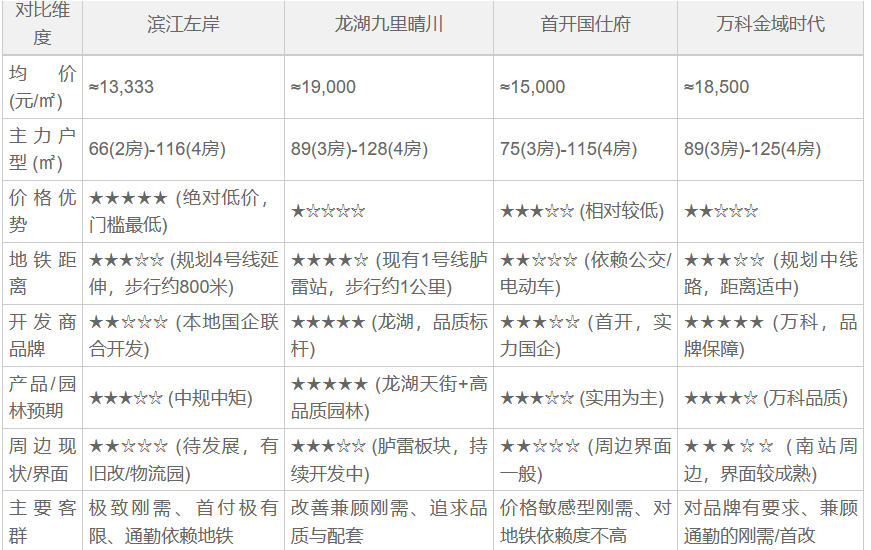Select the price cell ≈15,000
The width and height of the screenshot is (871, 550).
coord(585,87)
